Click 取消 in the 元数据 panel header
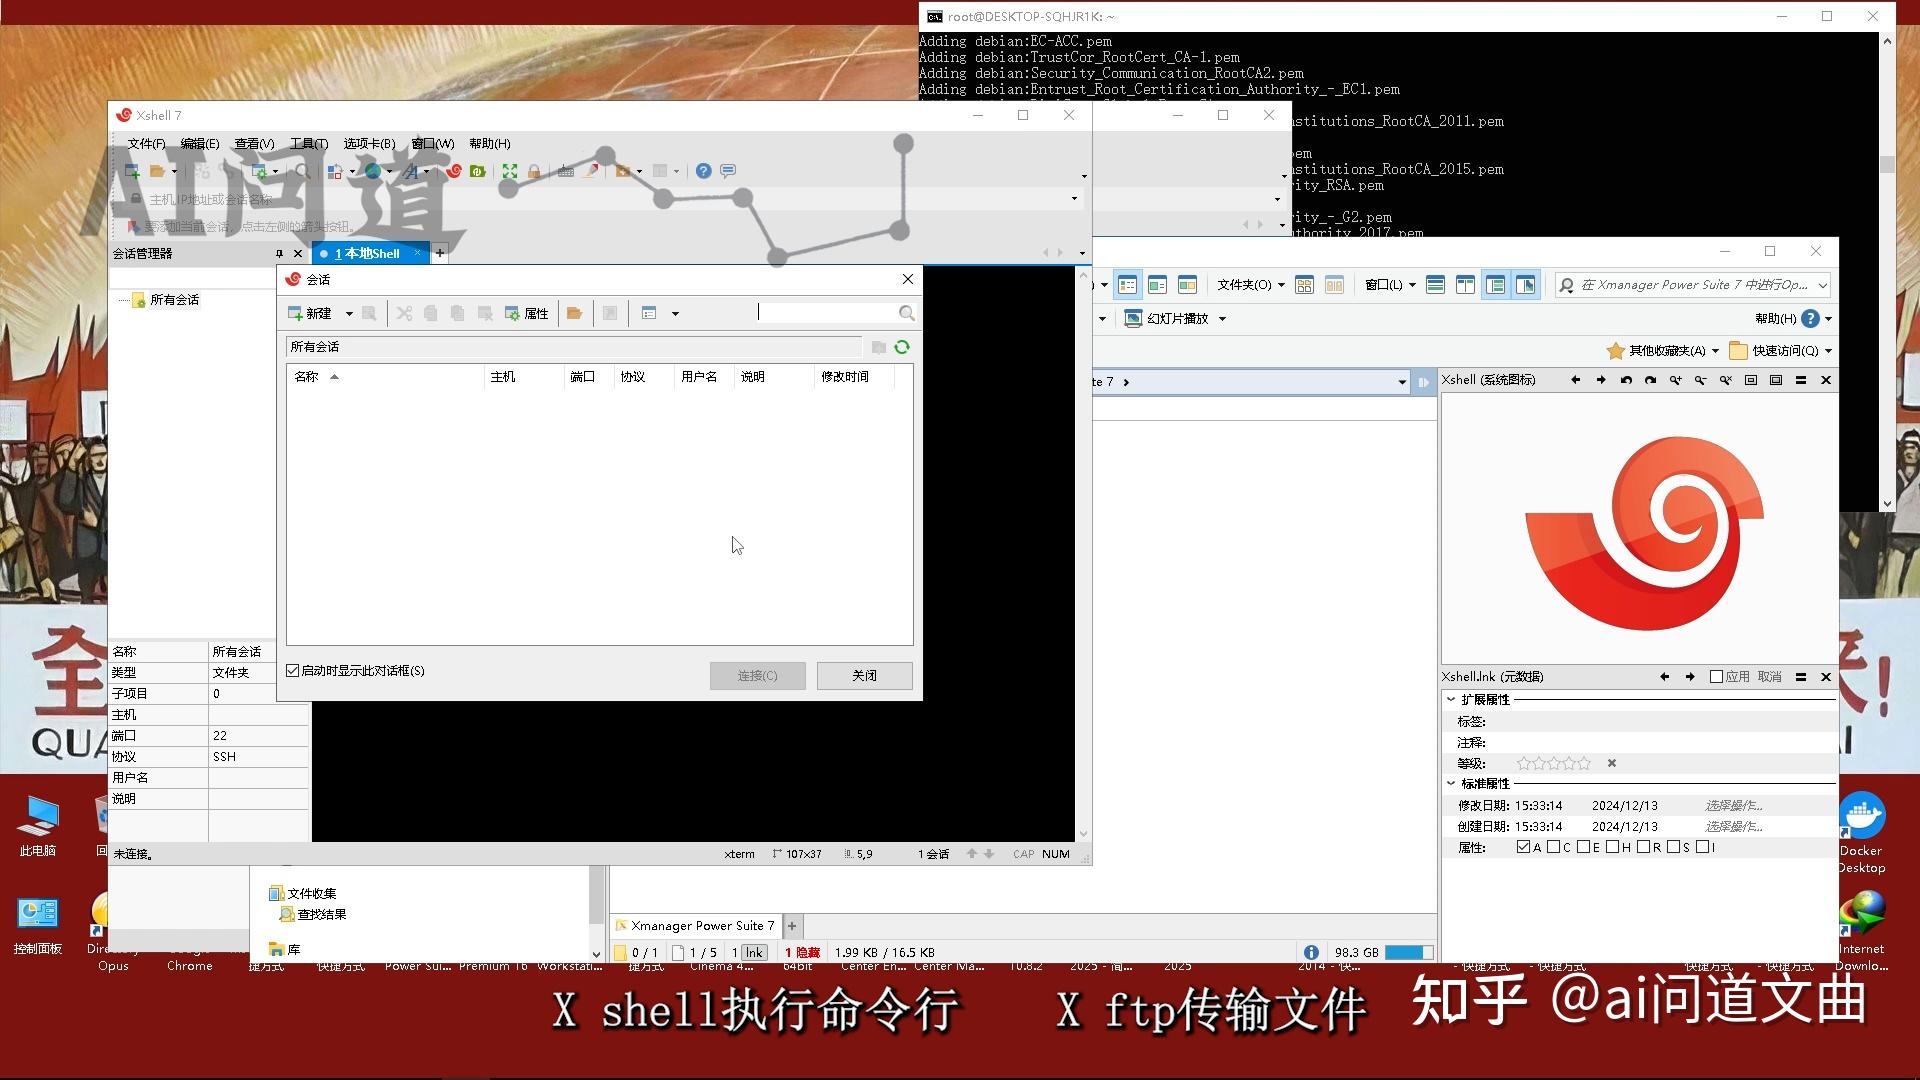The width and height of the screenshot is (1920, 1080). (1770, 677)
